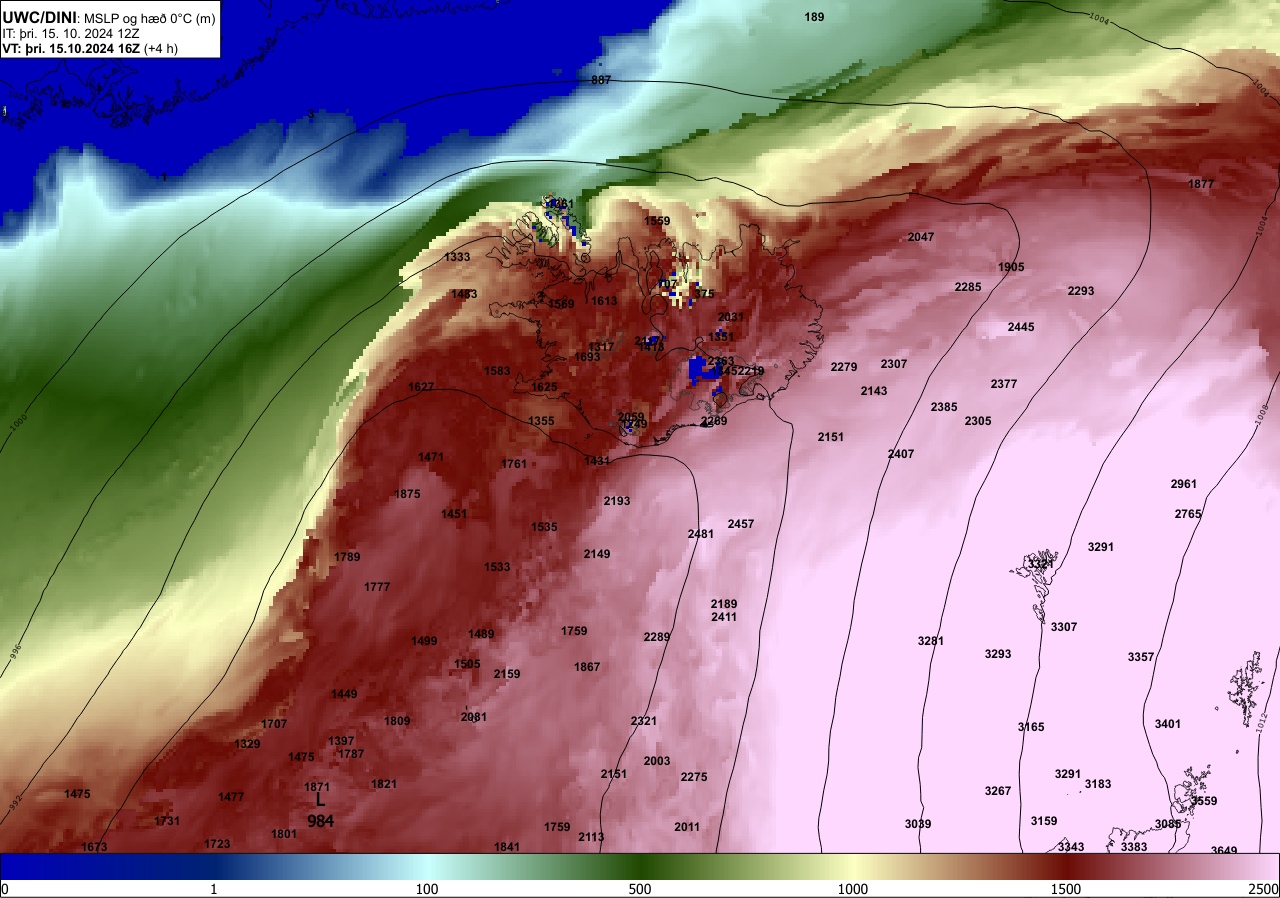
Task: Click the 1761 height value
Action: tap(514, 464)
